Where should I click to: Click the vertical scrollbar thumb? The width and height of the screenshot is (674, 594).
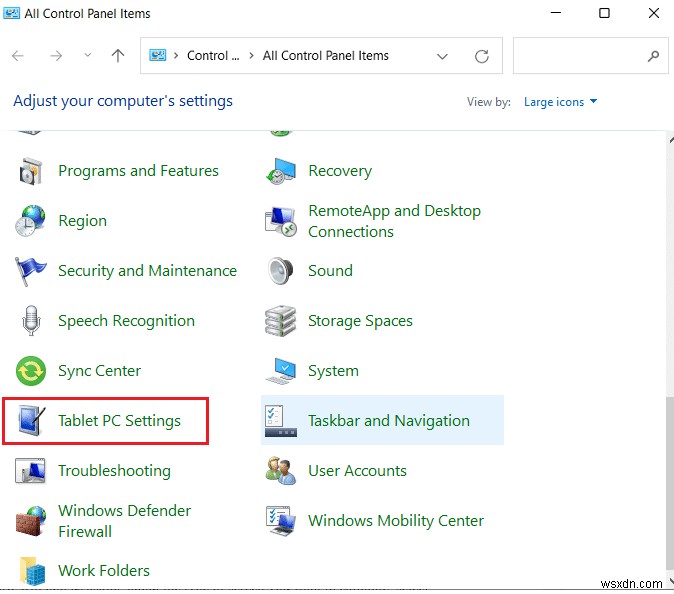point(665,480)
